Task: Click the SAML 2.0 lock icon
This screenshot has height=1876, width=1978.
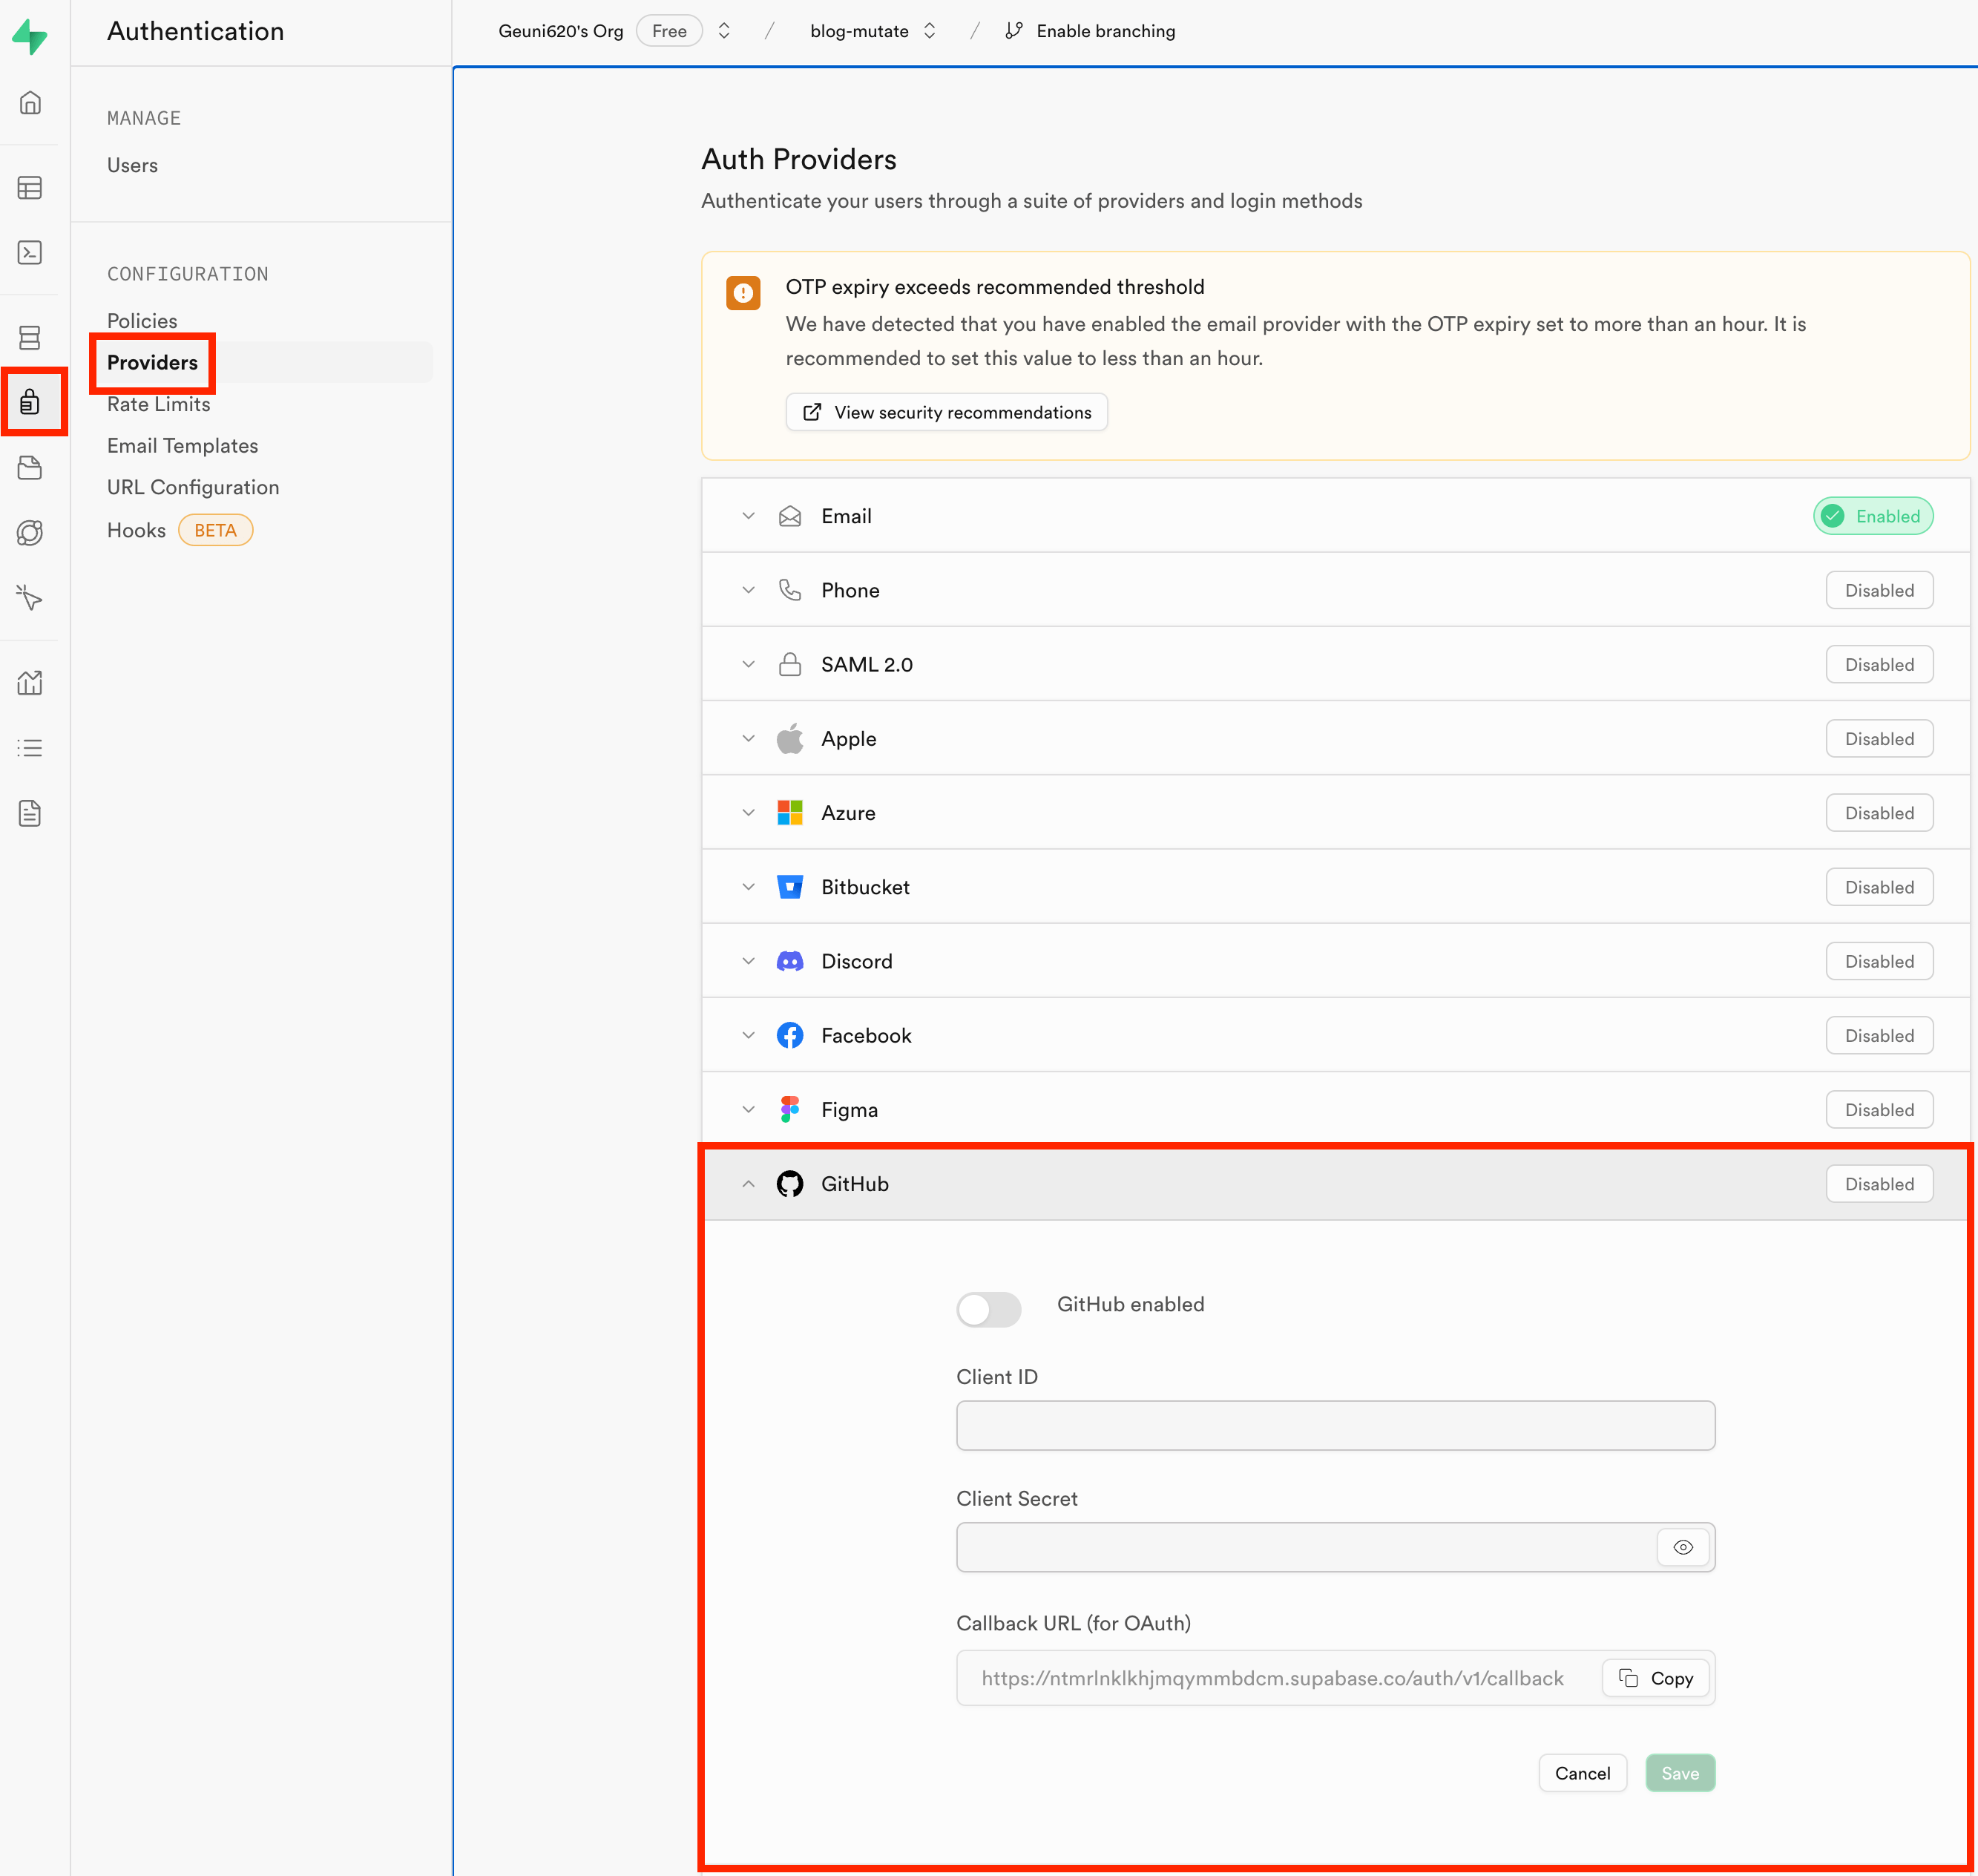Action: tap(790, 664)
